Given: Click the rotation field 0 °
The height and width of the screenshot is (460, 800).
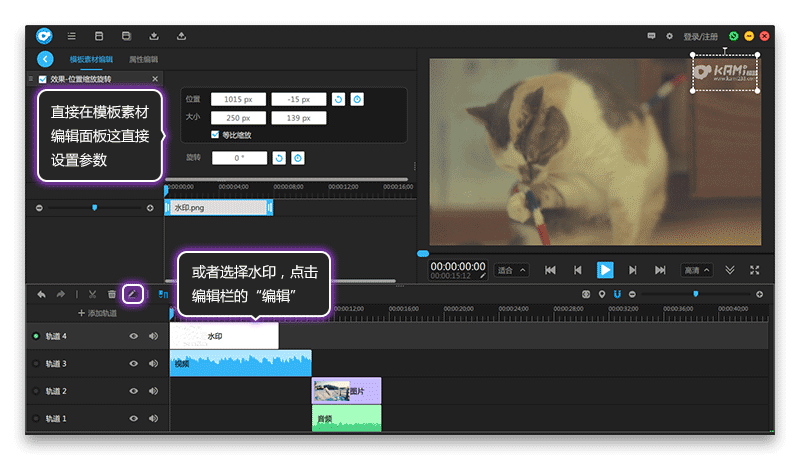Looking at the screenshot, I should [239, 158].
